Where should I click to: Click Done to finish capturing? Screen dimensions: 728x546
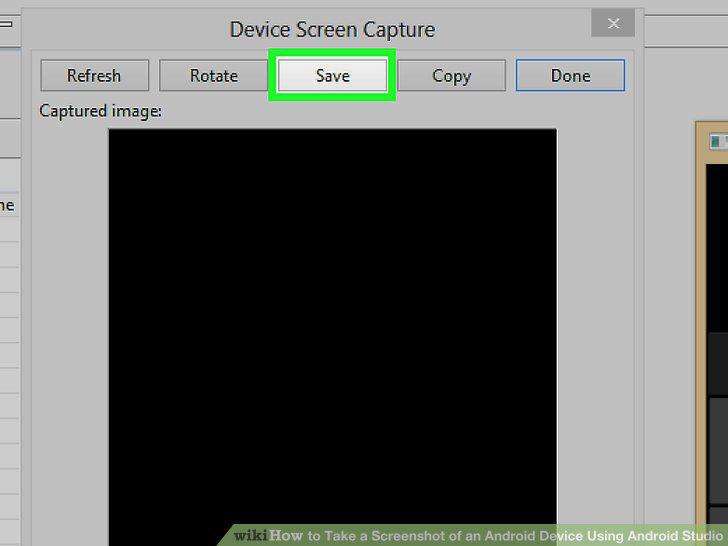570,75
